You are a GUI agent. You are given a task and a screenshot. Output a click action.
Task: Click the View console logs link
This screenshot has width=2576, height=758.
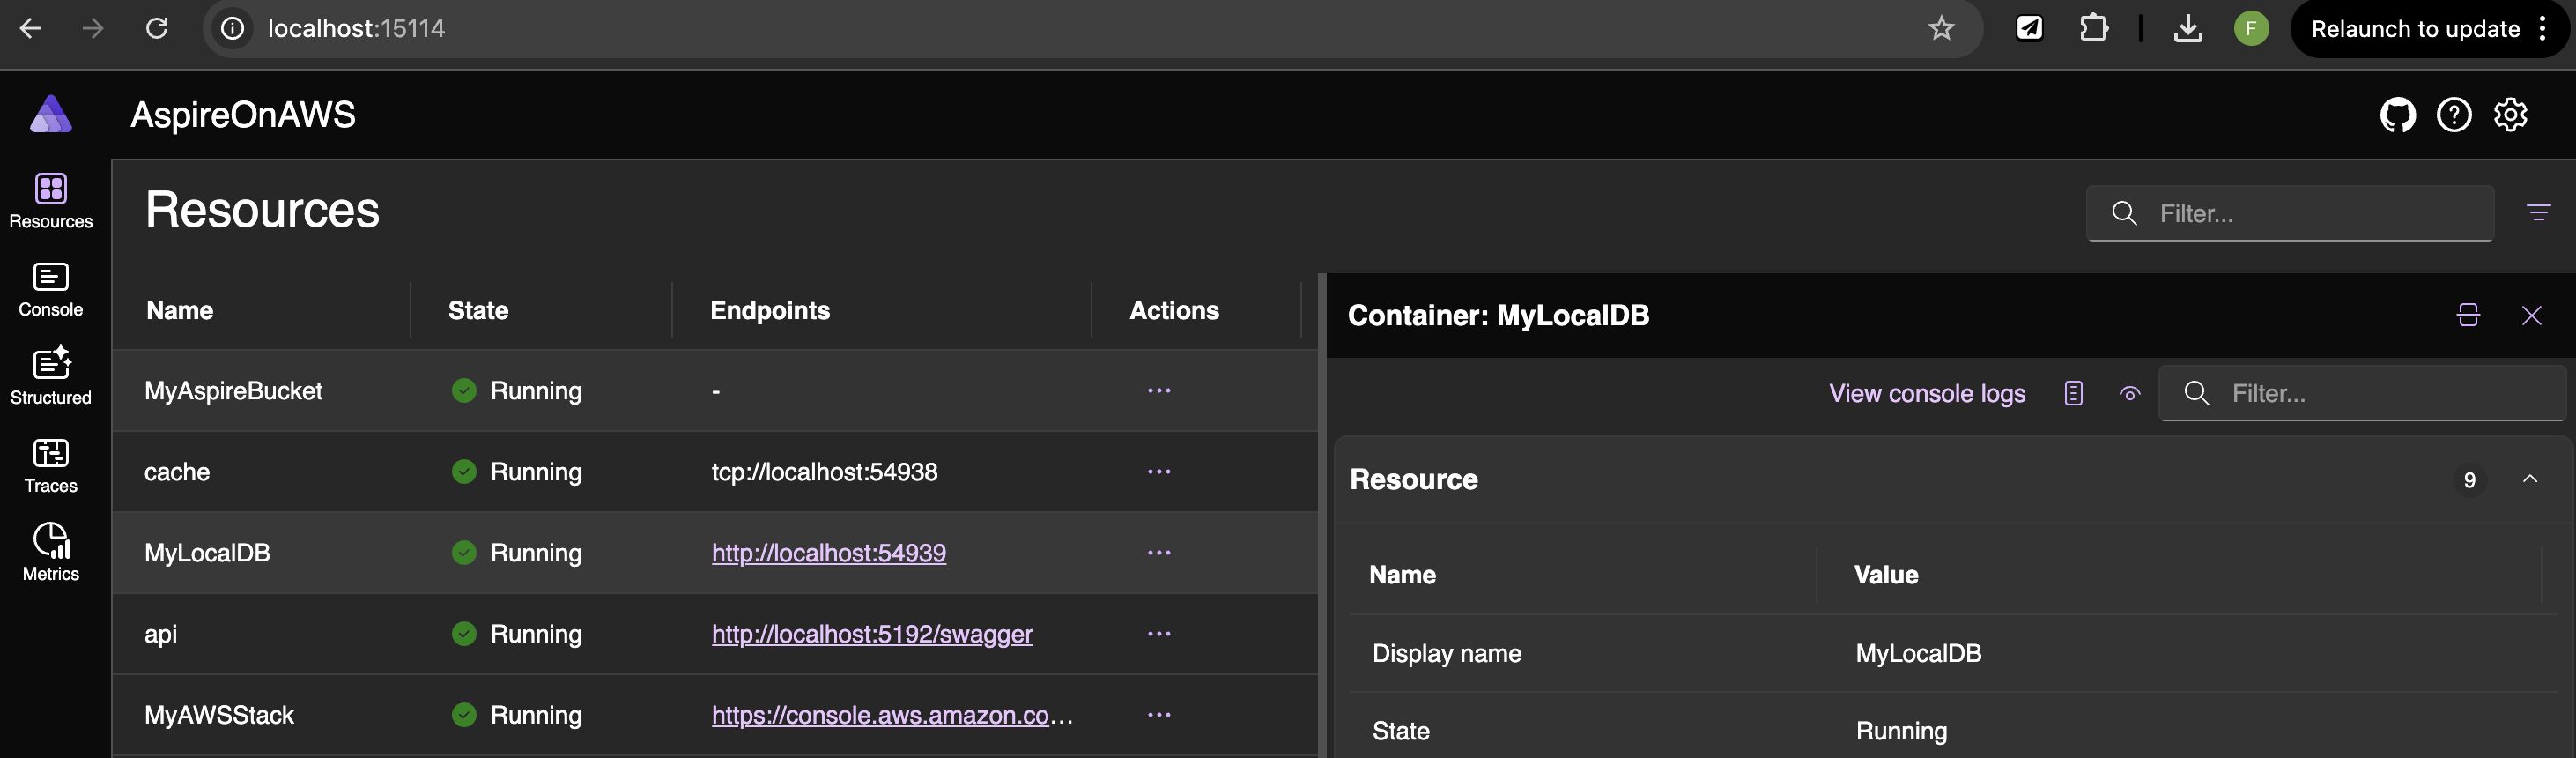pyautogui.click(x=1927, y=394)
